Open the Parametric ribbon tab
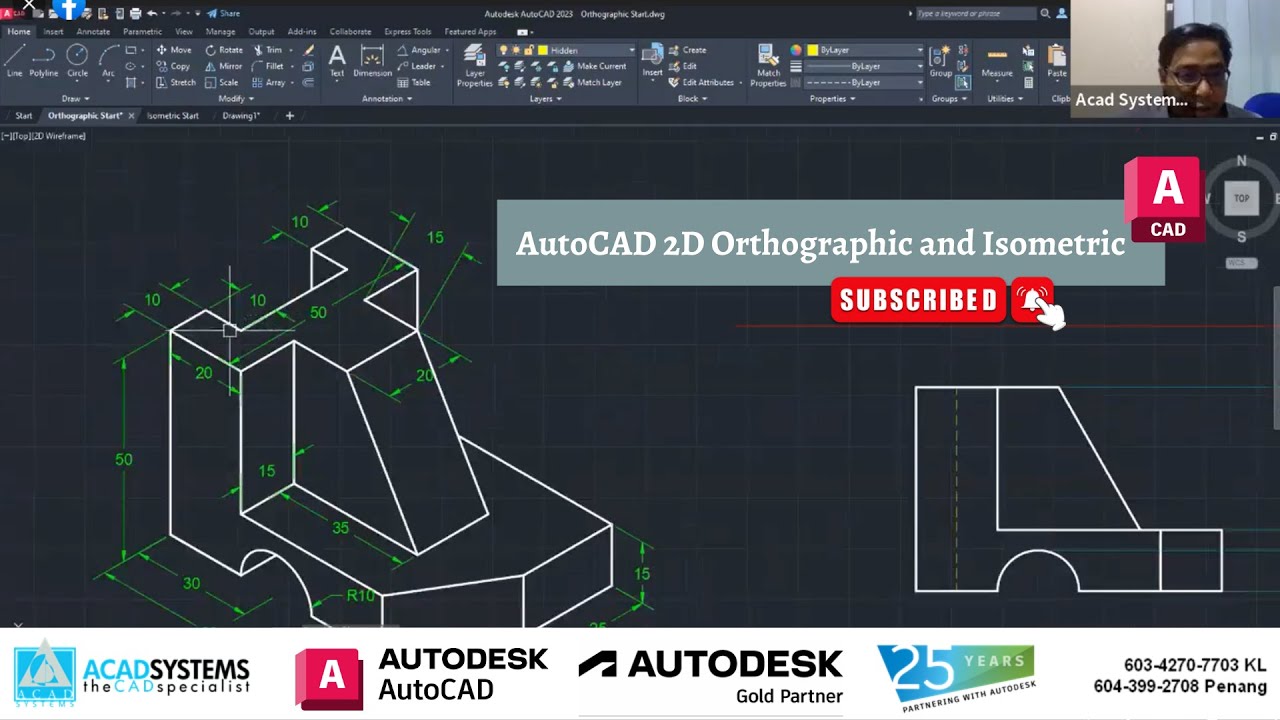 click(x=142, y=31)
